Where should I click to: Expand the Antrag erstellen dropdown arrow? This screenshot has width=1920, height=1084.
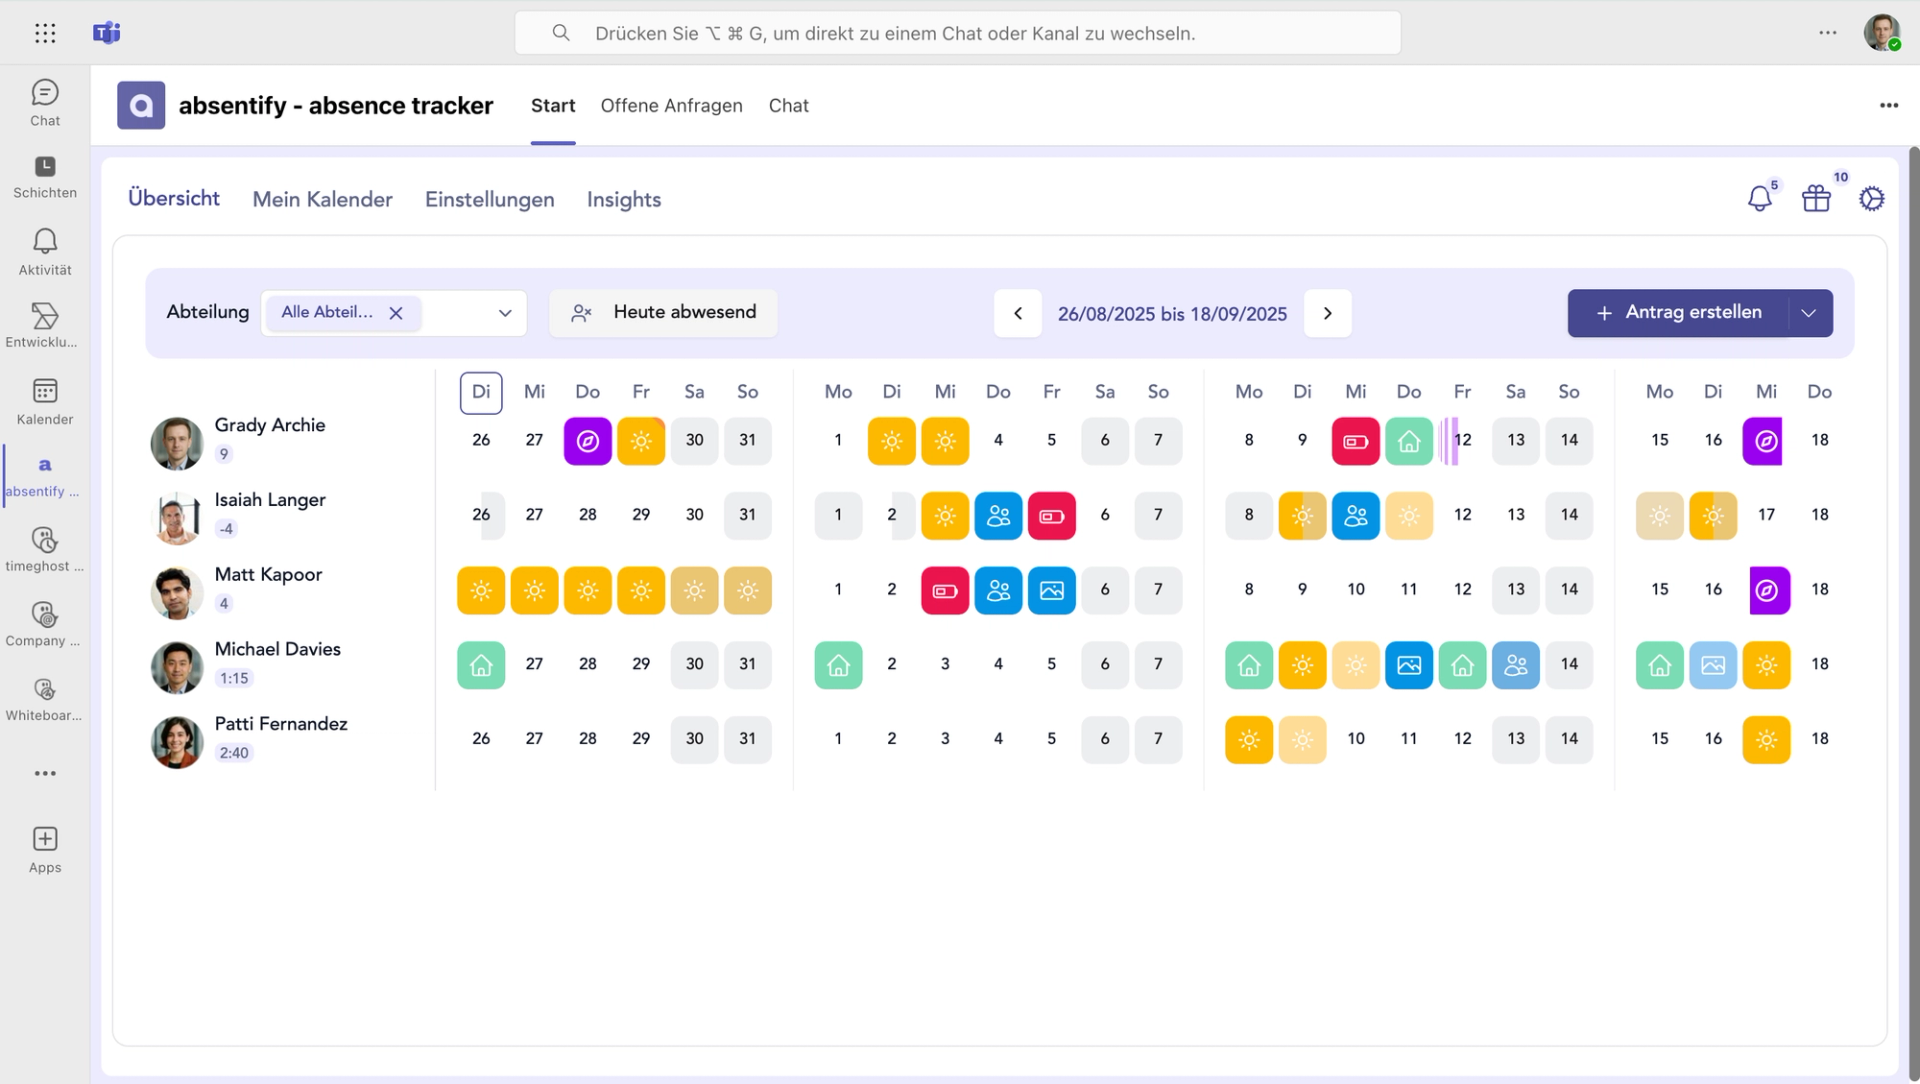(x=1808, y=313)
